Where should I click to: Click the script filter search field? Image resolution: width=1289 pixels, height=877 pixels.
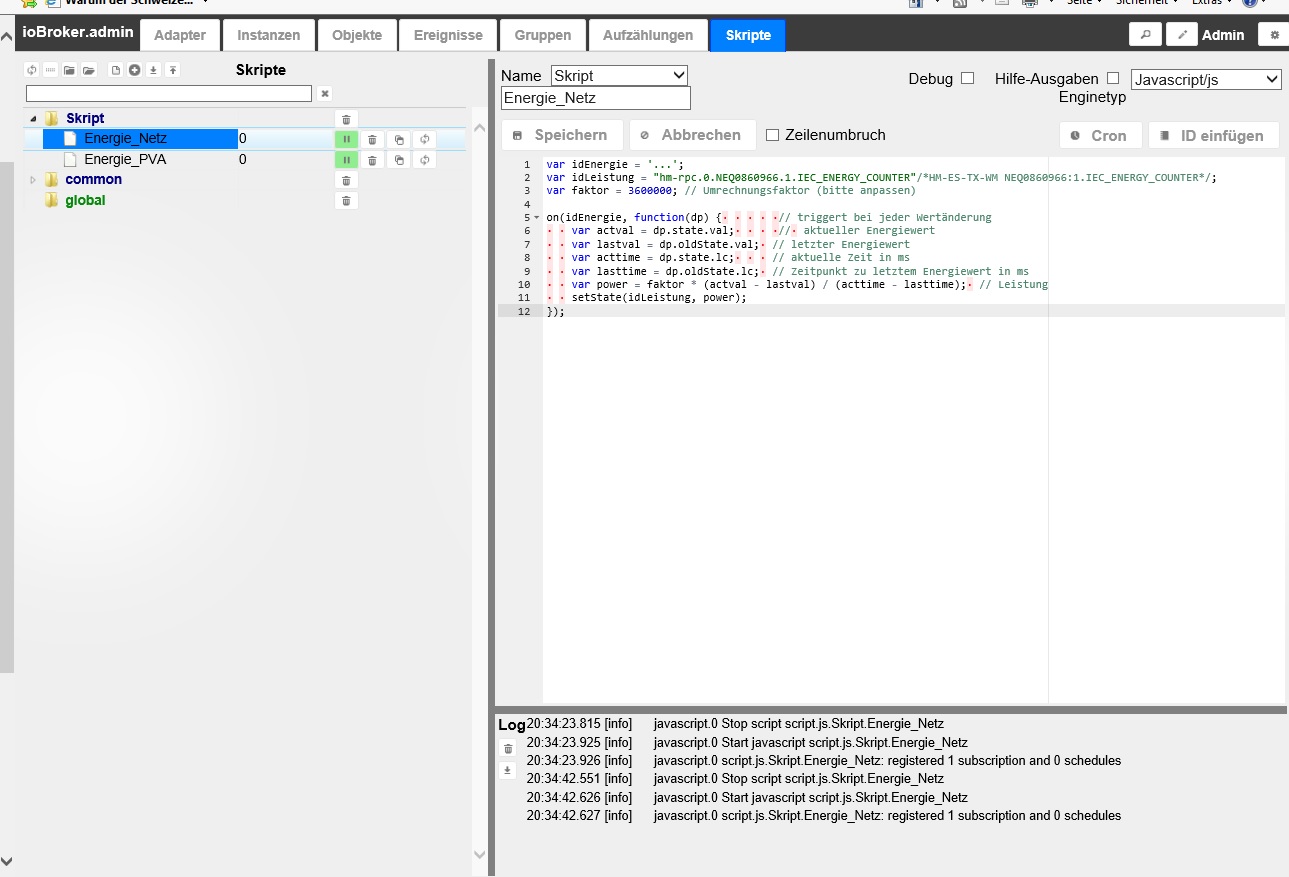click(169, 93)
